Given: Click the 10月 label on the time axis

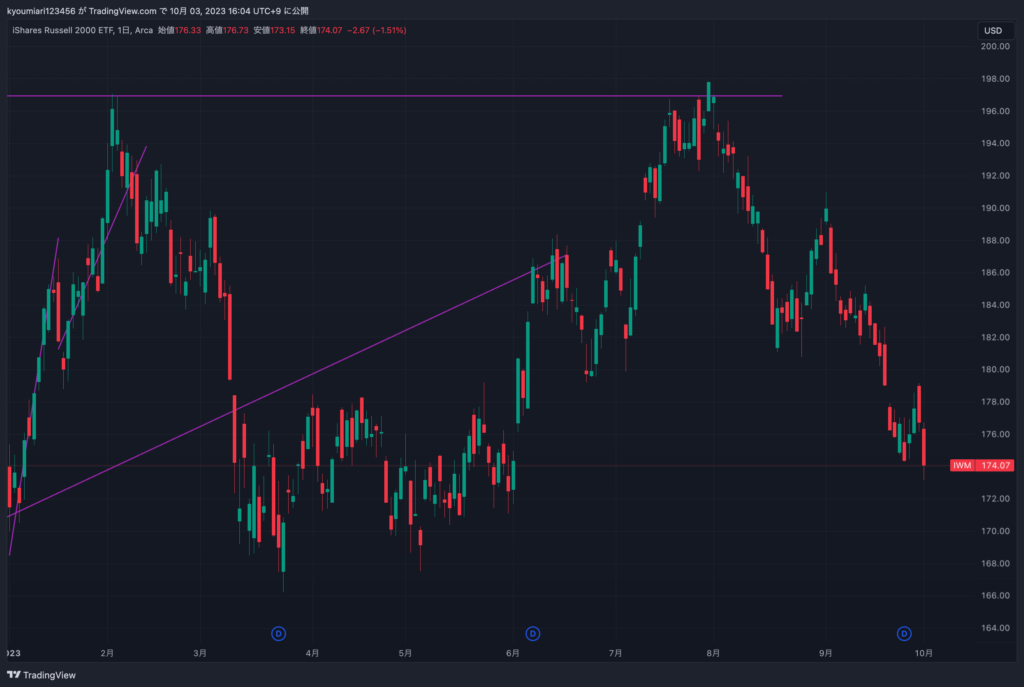Looking at the screenshot, I should (x=923, y=653).
